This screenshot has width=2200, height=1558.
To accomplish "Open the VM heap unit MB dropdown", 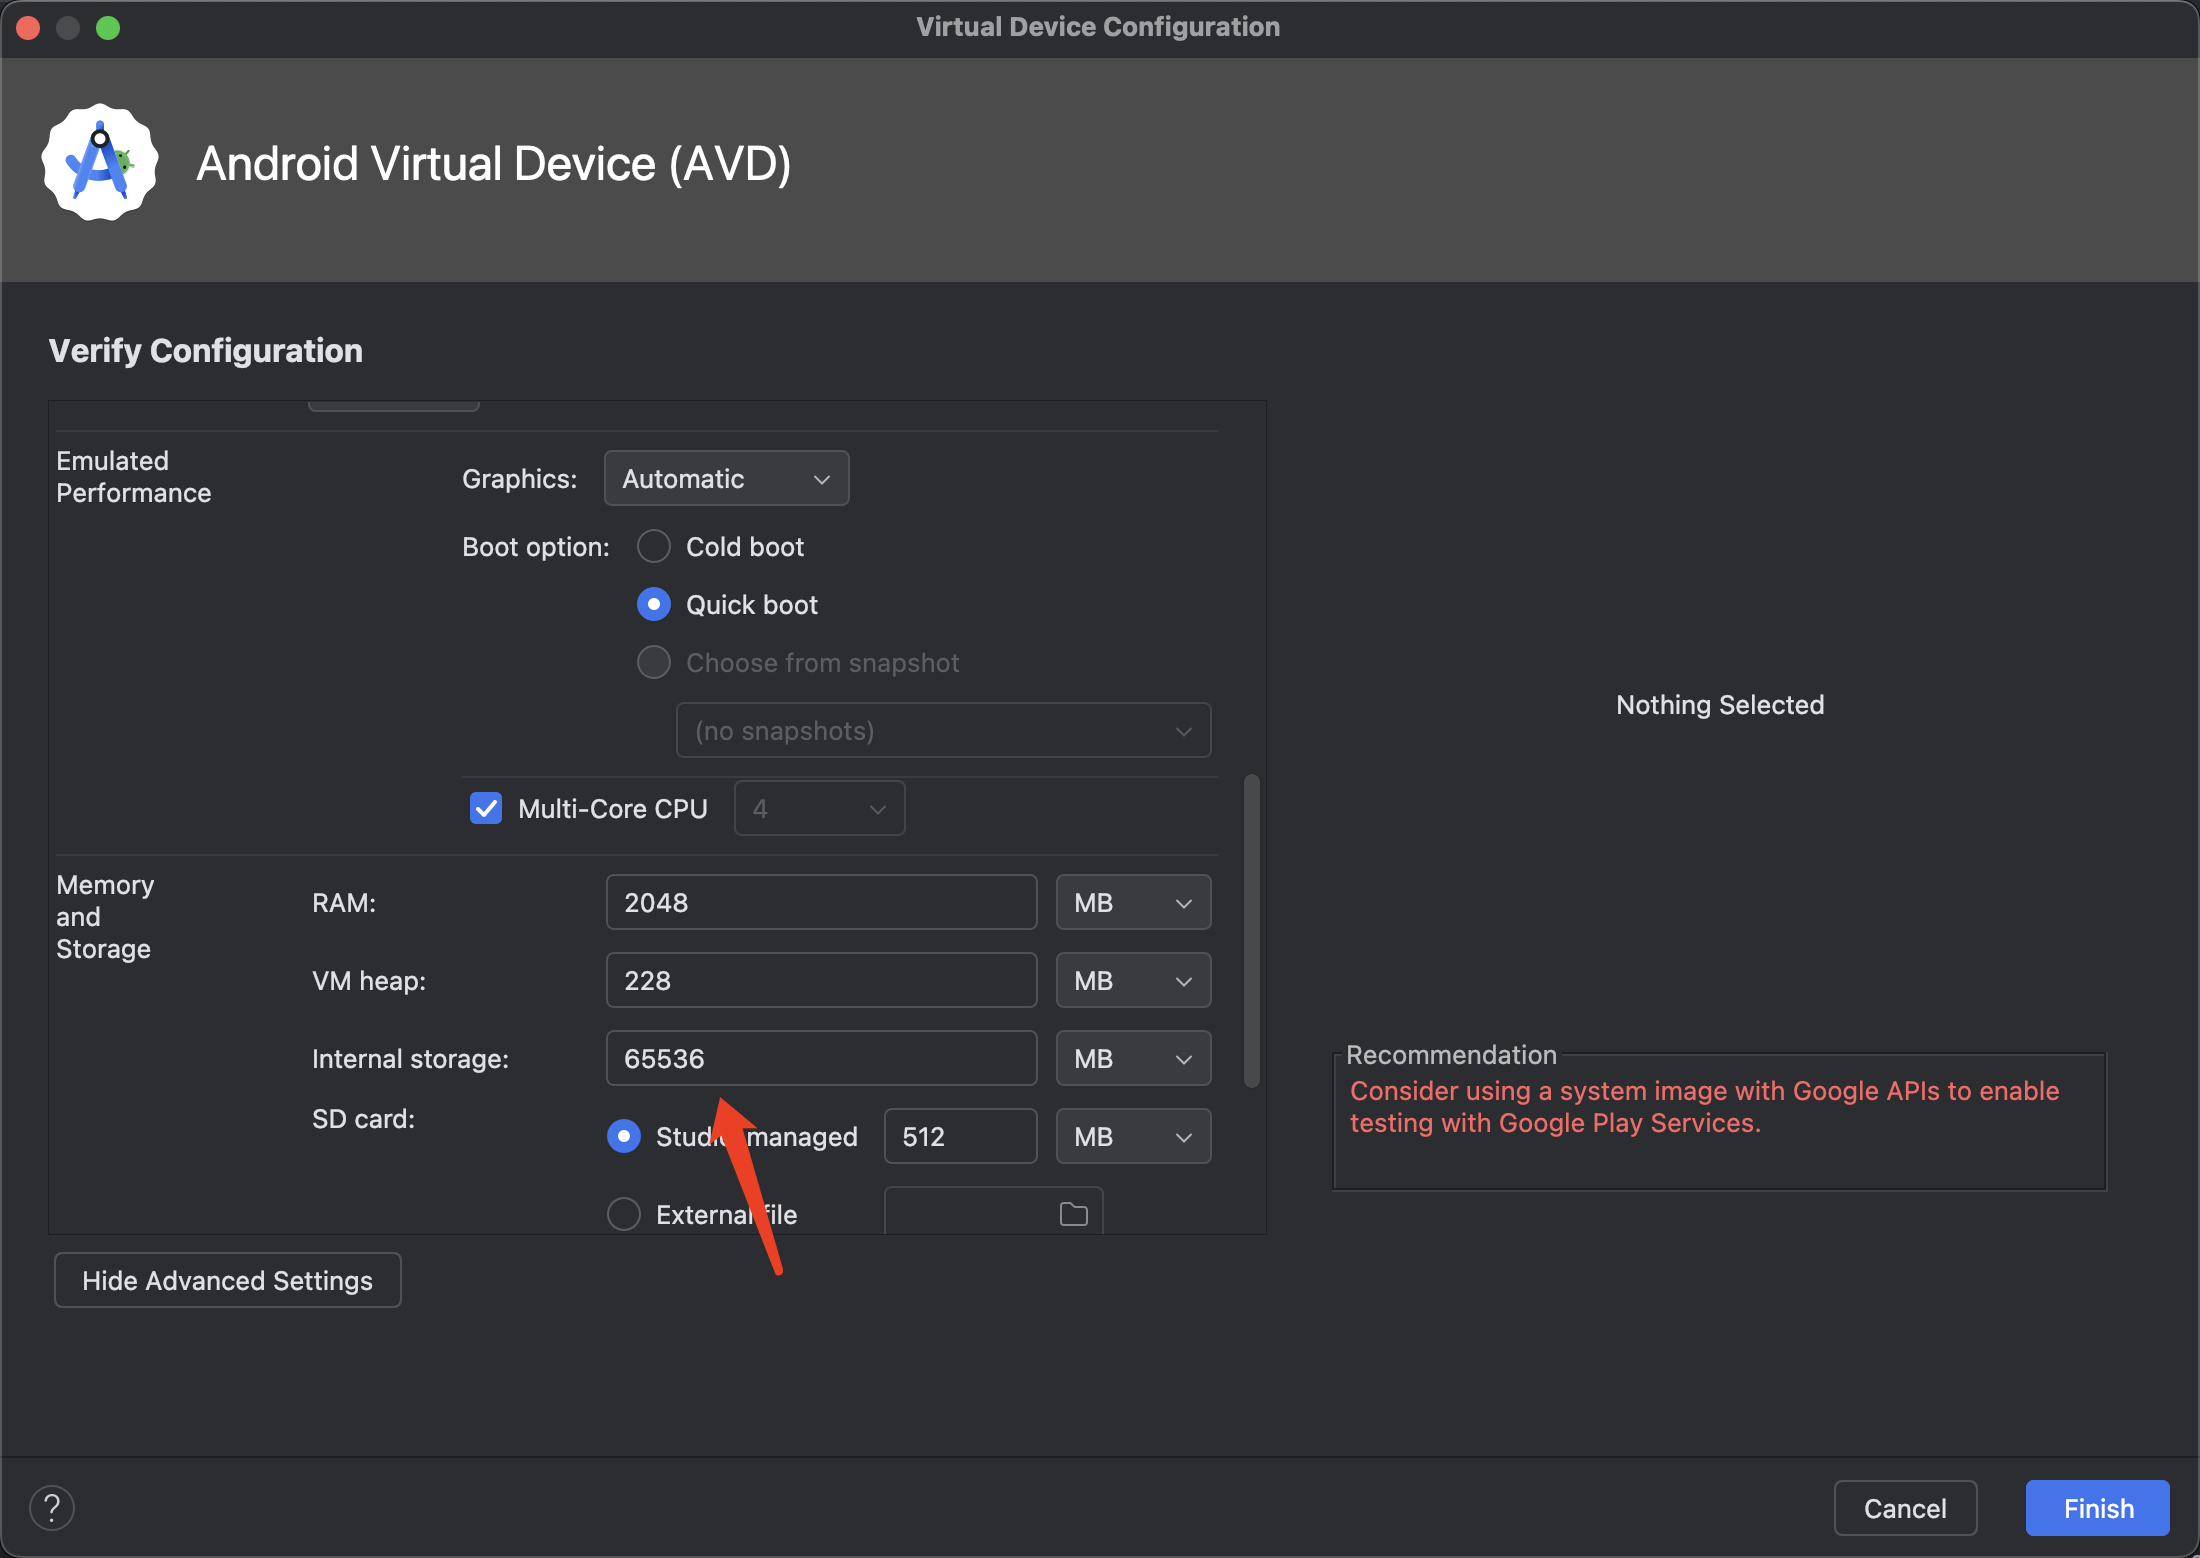I will point(1134,980).
